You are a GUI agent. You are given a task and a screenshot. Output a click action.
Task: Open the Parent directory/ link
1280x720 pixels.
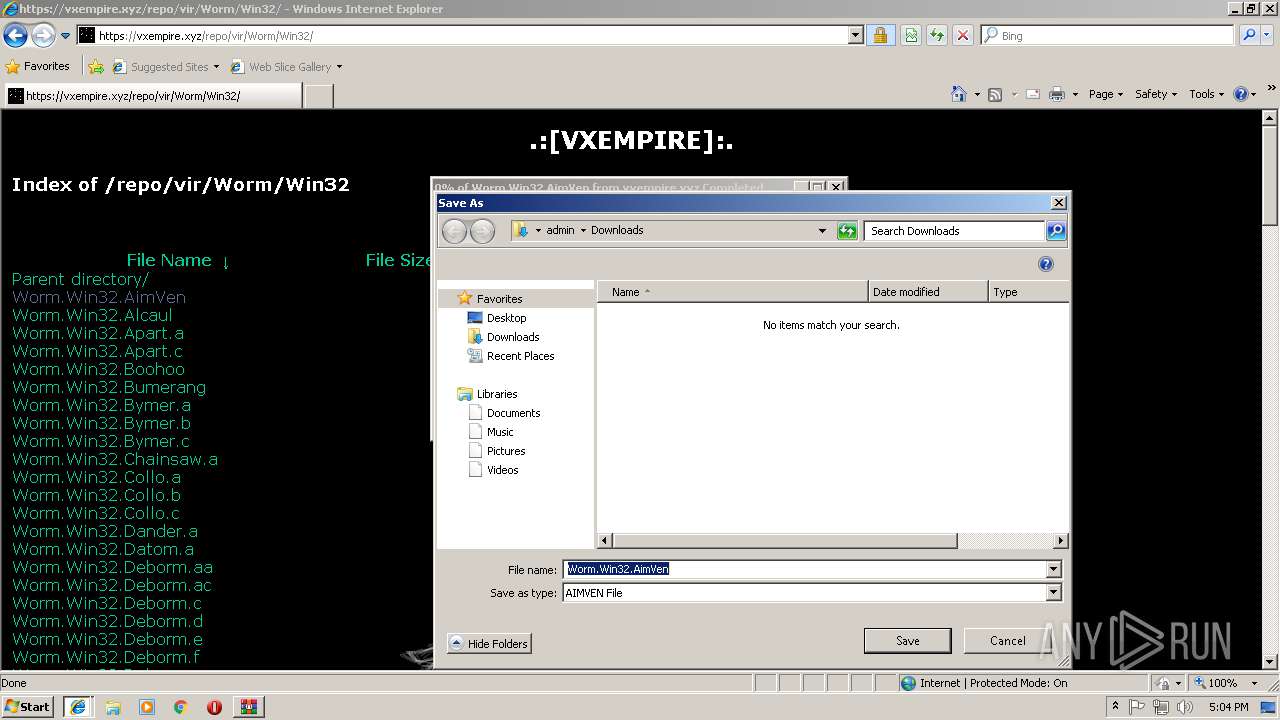[80, 279]
